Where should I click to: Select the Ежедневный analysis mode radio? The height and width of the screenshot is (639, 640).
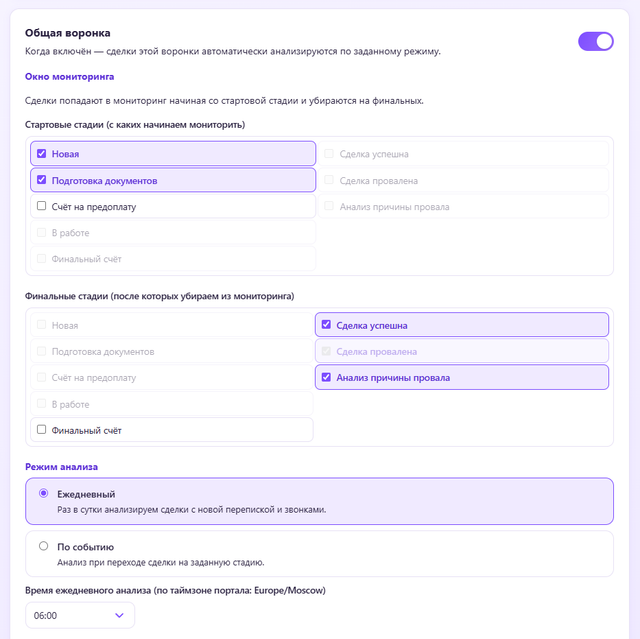[x=43, y=493]
